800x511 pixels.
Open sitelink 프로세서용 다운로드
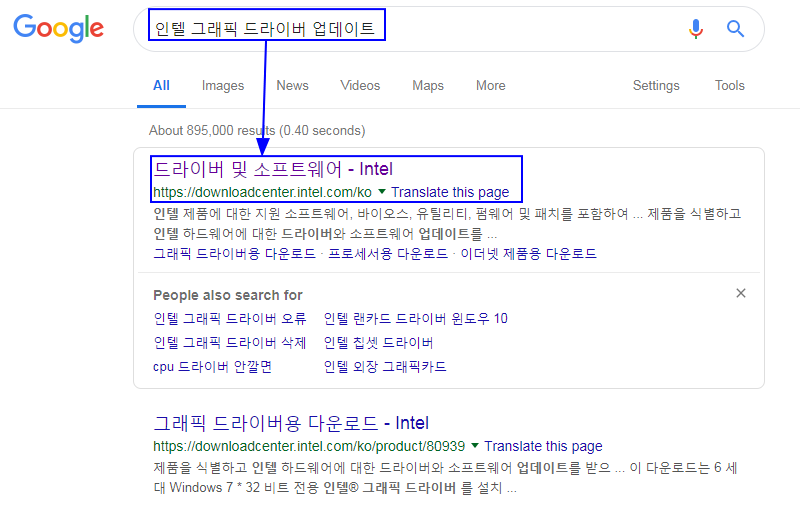coord(388,253)
